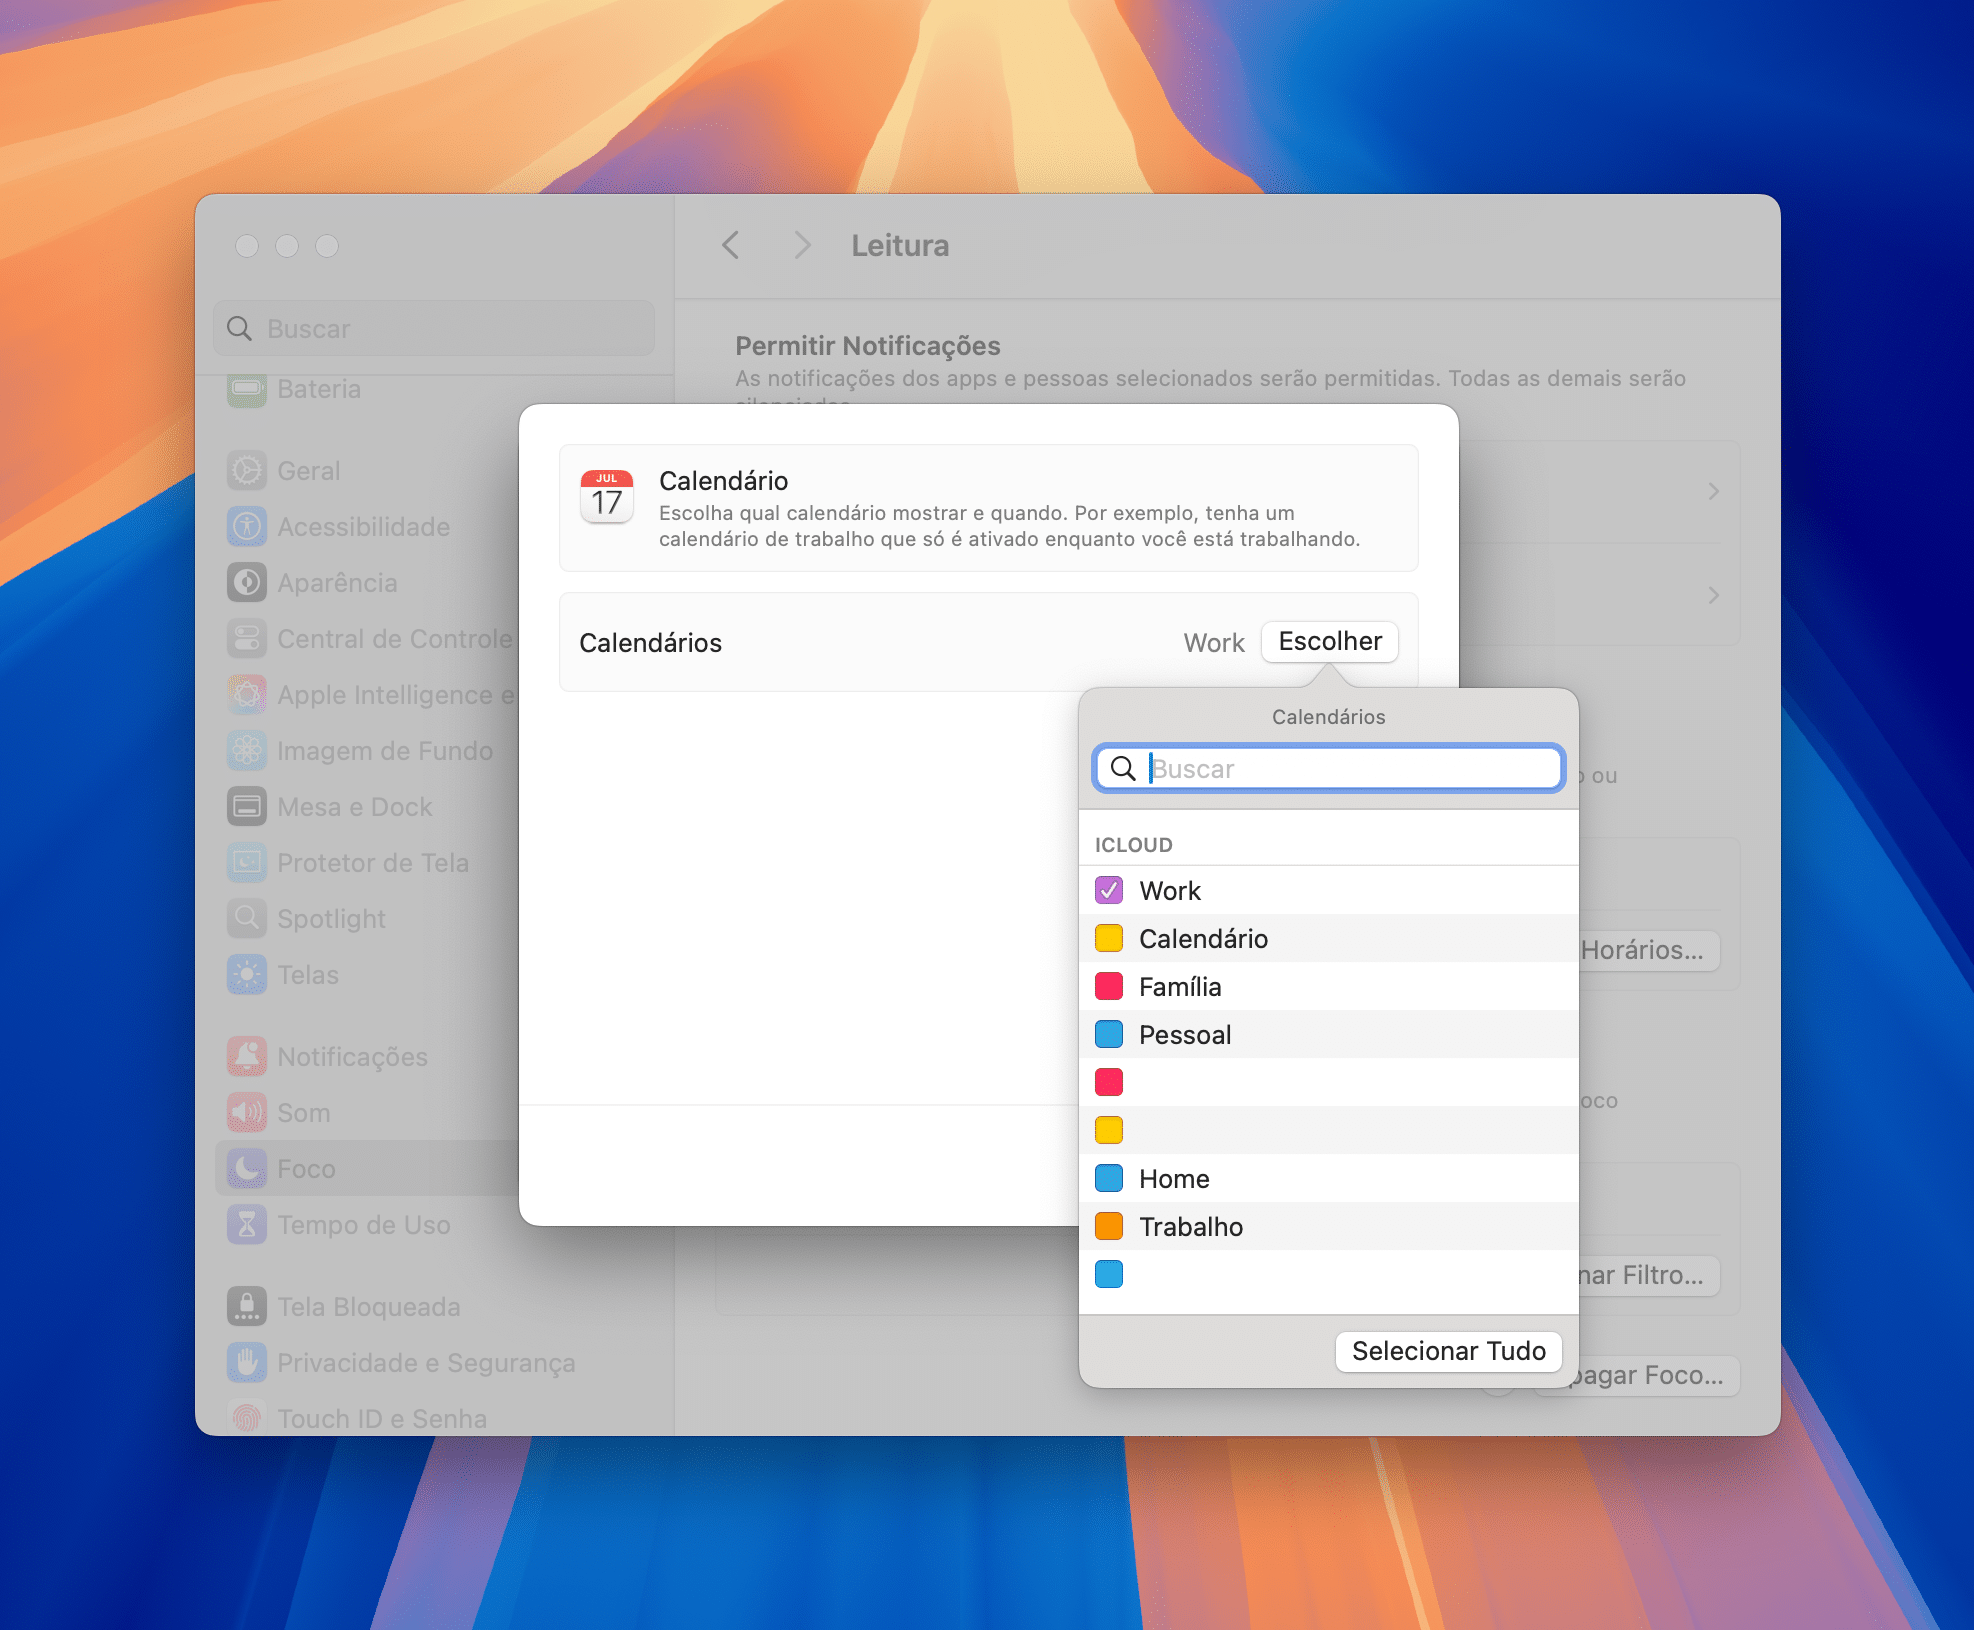The height and width of the screenshot is (1630, 1974).
Task: Select Tela Bloqueada in the sidebar
Action: (x=368, y=1307)
